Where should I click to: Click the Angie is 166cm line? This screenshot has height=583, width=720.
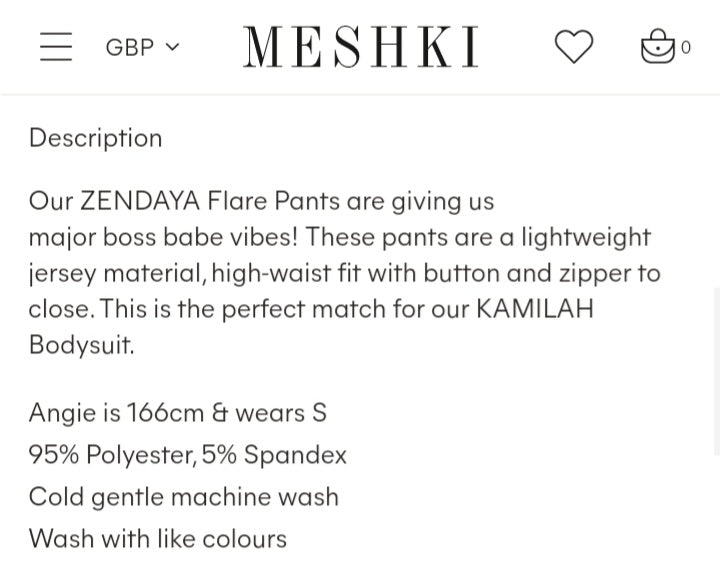pyautogui.click(x=178, y=413)
